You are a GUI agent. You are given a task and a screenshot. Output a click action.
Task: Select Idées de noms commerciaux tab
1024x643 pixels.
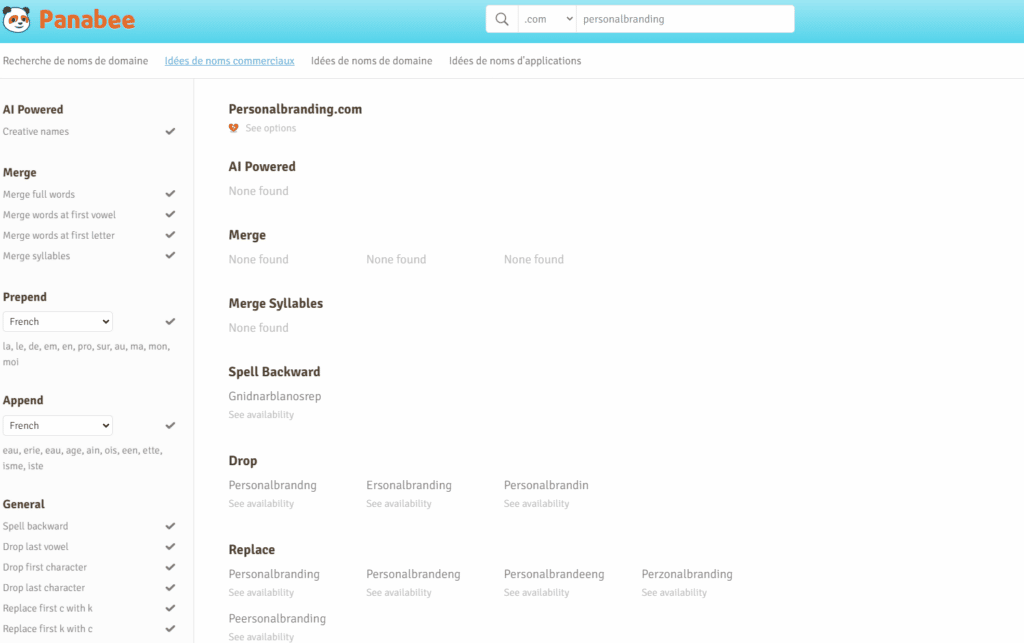[x=229, y=61]
